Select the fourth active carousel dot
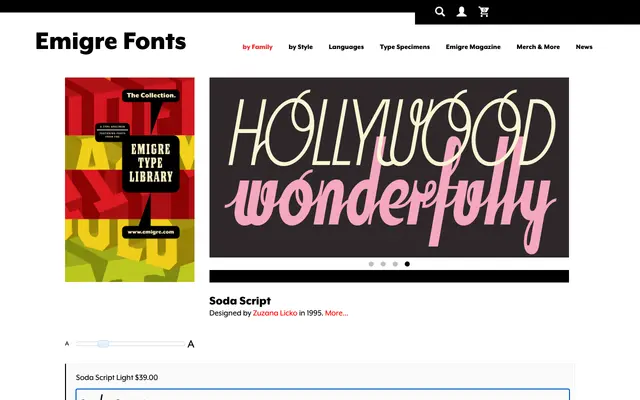 (x=407, y=264)
